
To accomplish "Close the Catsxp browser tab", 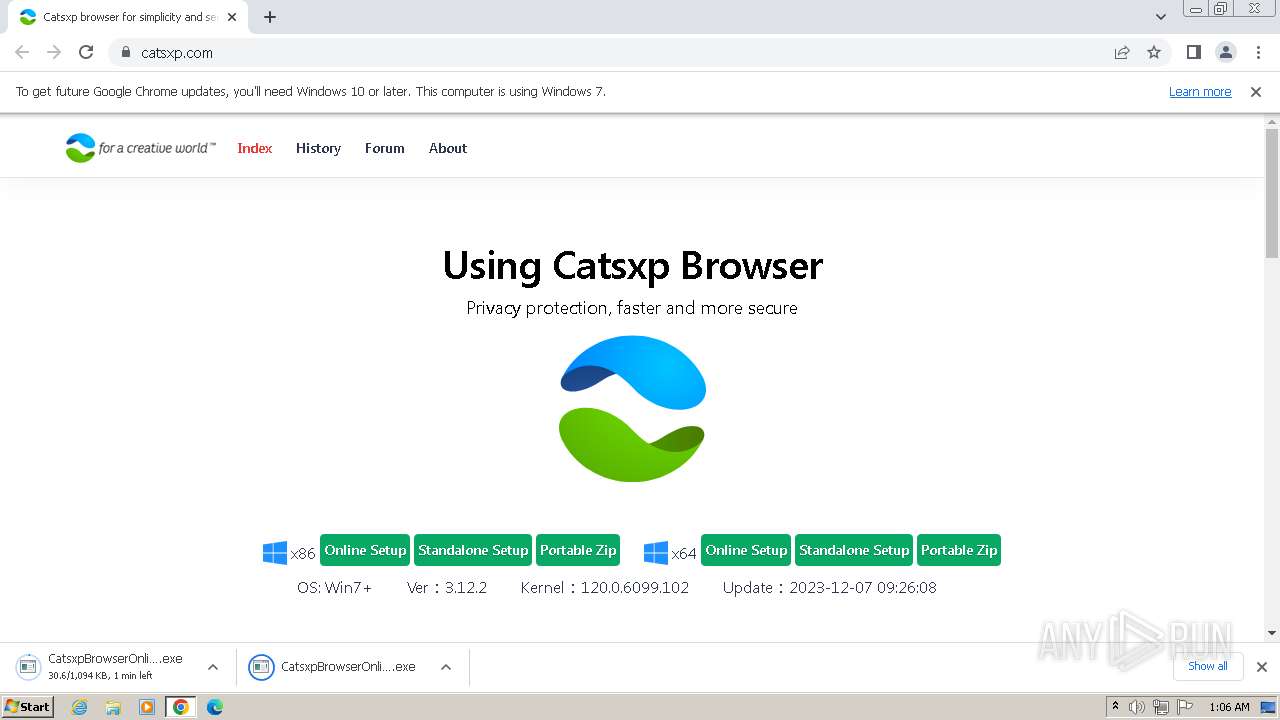I will [232, 17].
